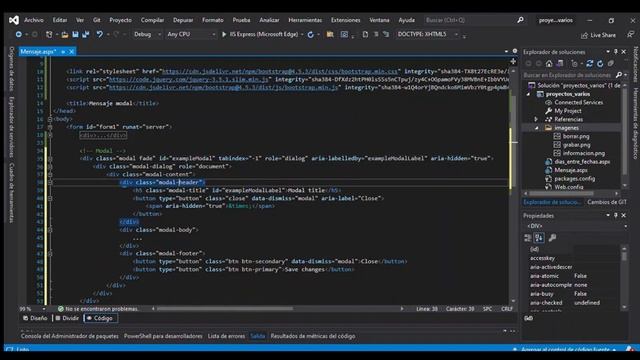Click the Navigate Backward arrow in toolbar
The width and height of the screenshot is (640, 360).
[19, 35]
